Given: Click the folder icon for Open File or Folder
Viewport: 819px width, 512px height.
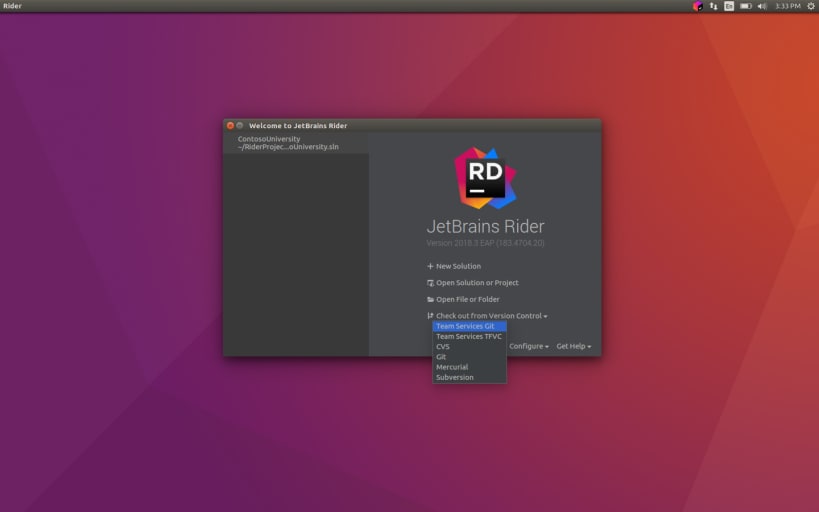Looking at the screenshot, I should click(430, 299).
